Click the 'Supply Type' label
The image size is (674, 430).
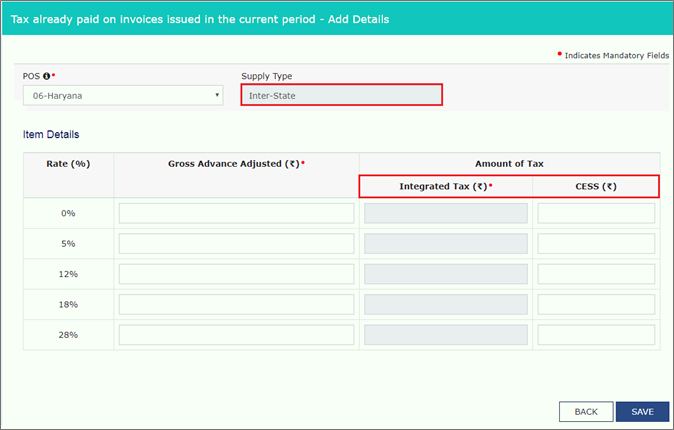coord(267,76)
